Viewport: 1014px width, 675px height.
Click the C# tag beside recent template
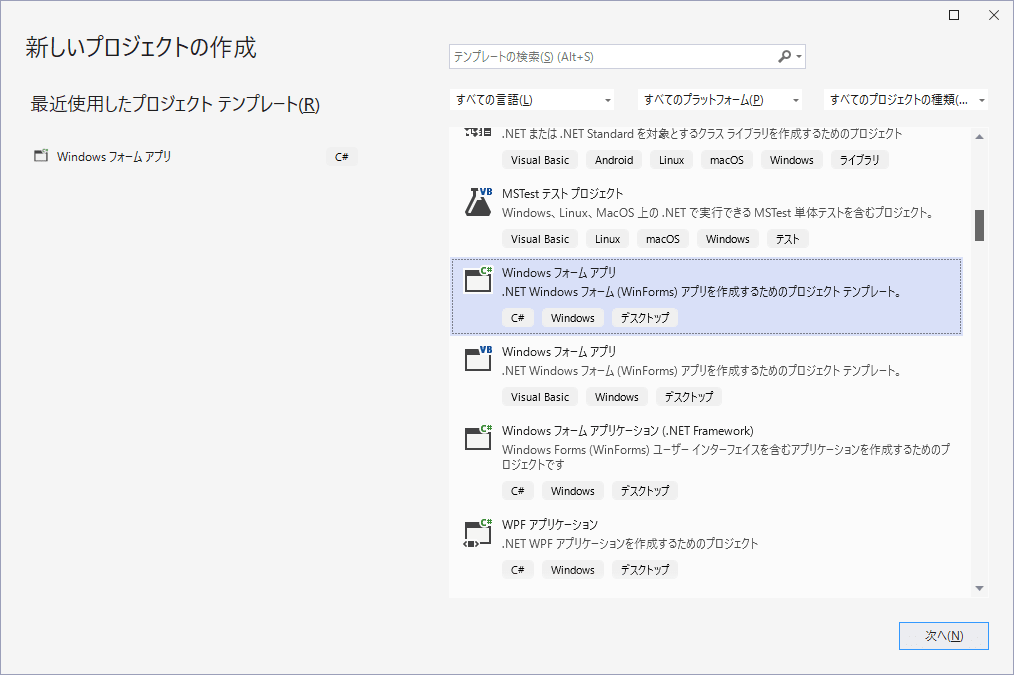(341, 156)
